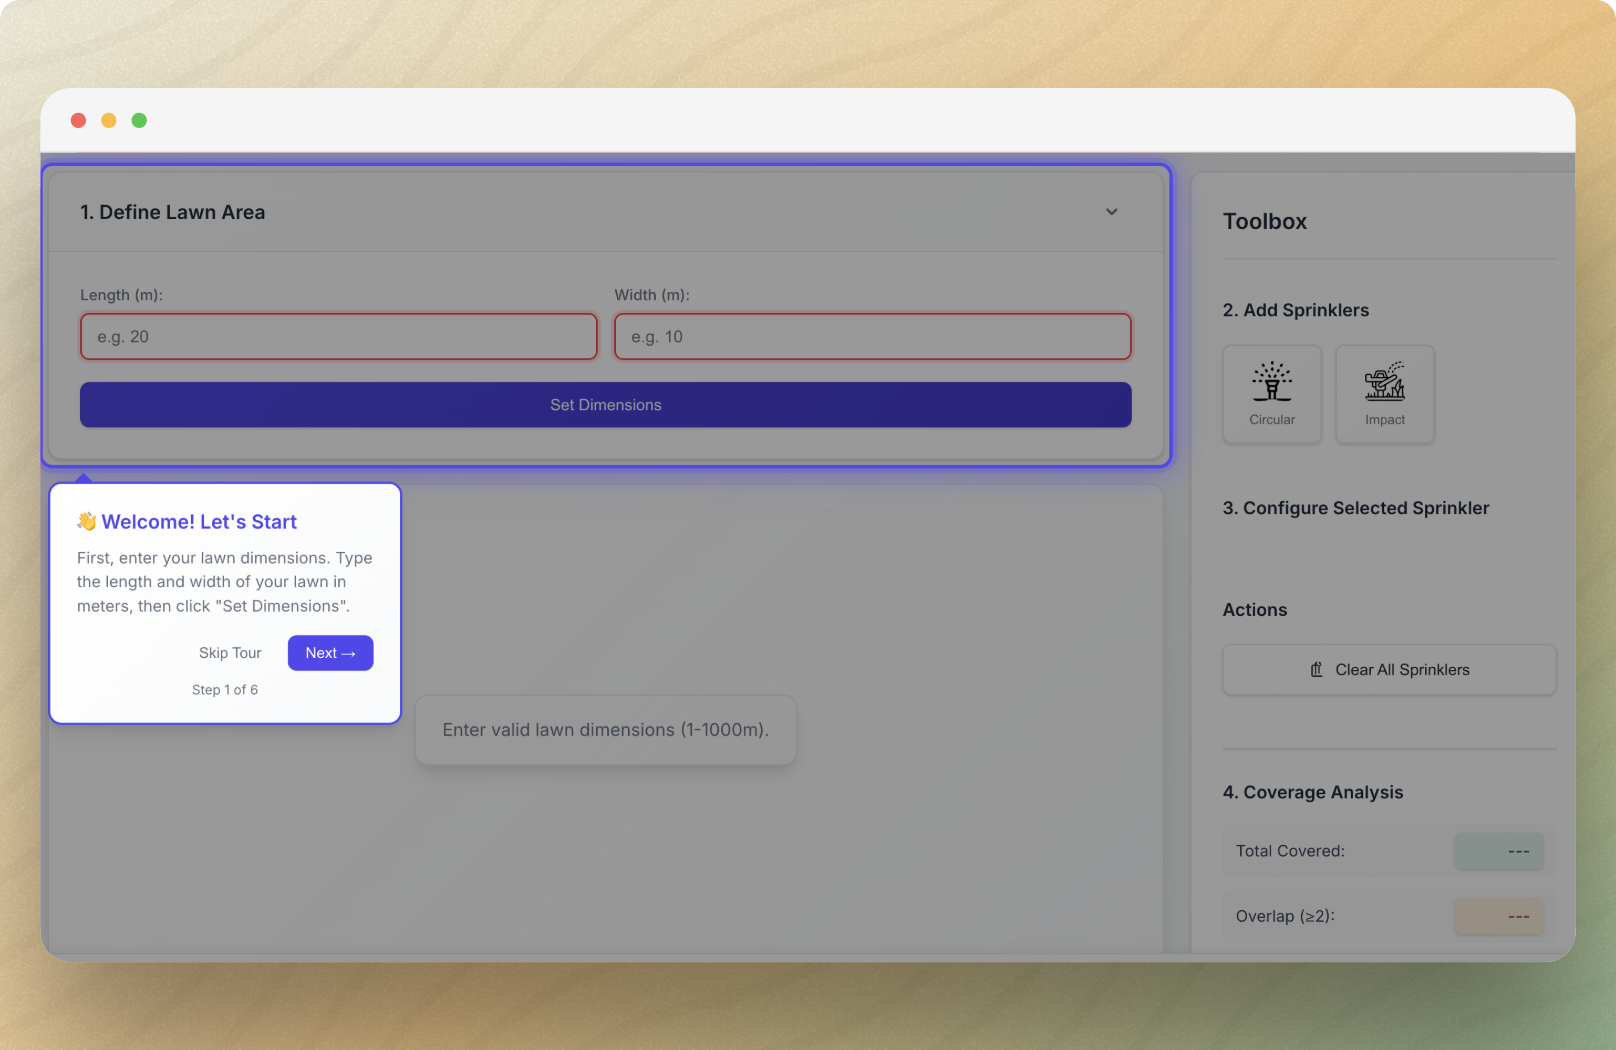The height and width of the screenshot is (1050, 1616).
Task: Click the "Enter valid lawn dimensions" message
Action: tap(605, 730)
